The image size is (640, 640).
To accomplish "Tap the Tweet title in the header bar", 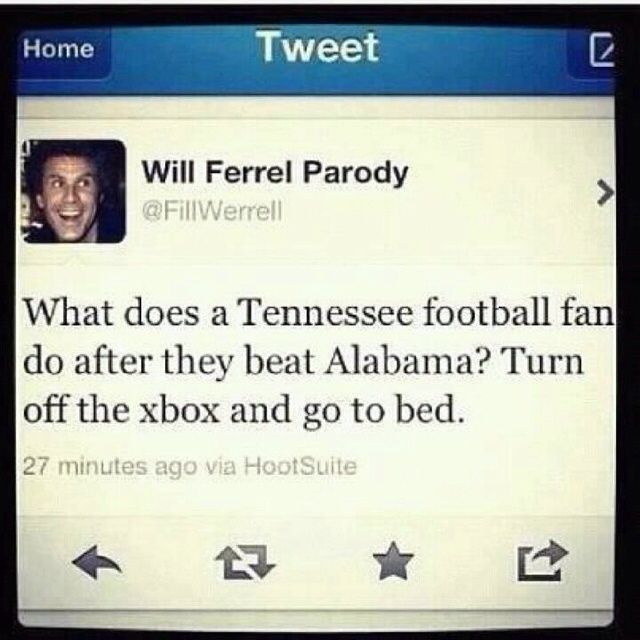I will coord(318,47).
